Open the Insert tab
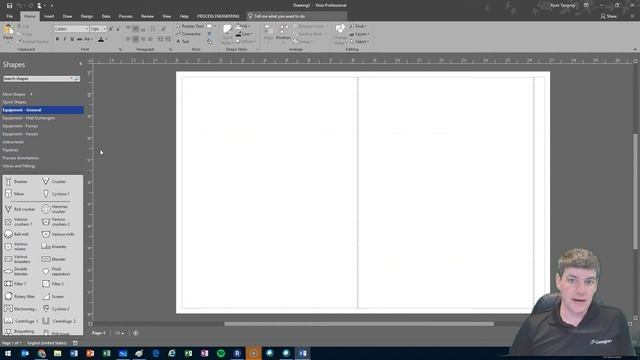 point(49,16)
